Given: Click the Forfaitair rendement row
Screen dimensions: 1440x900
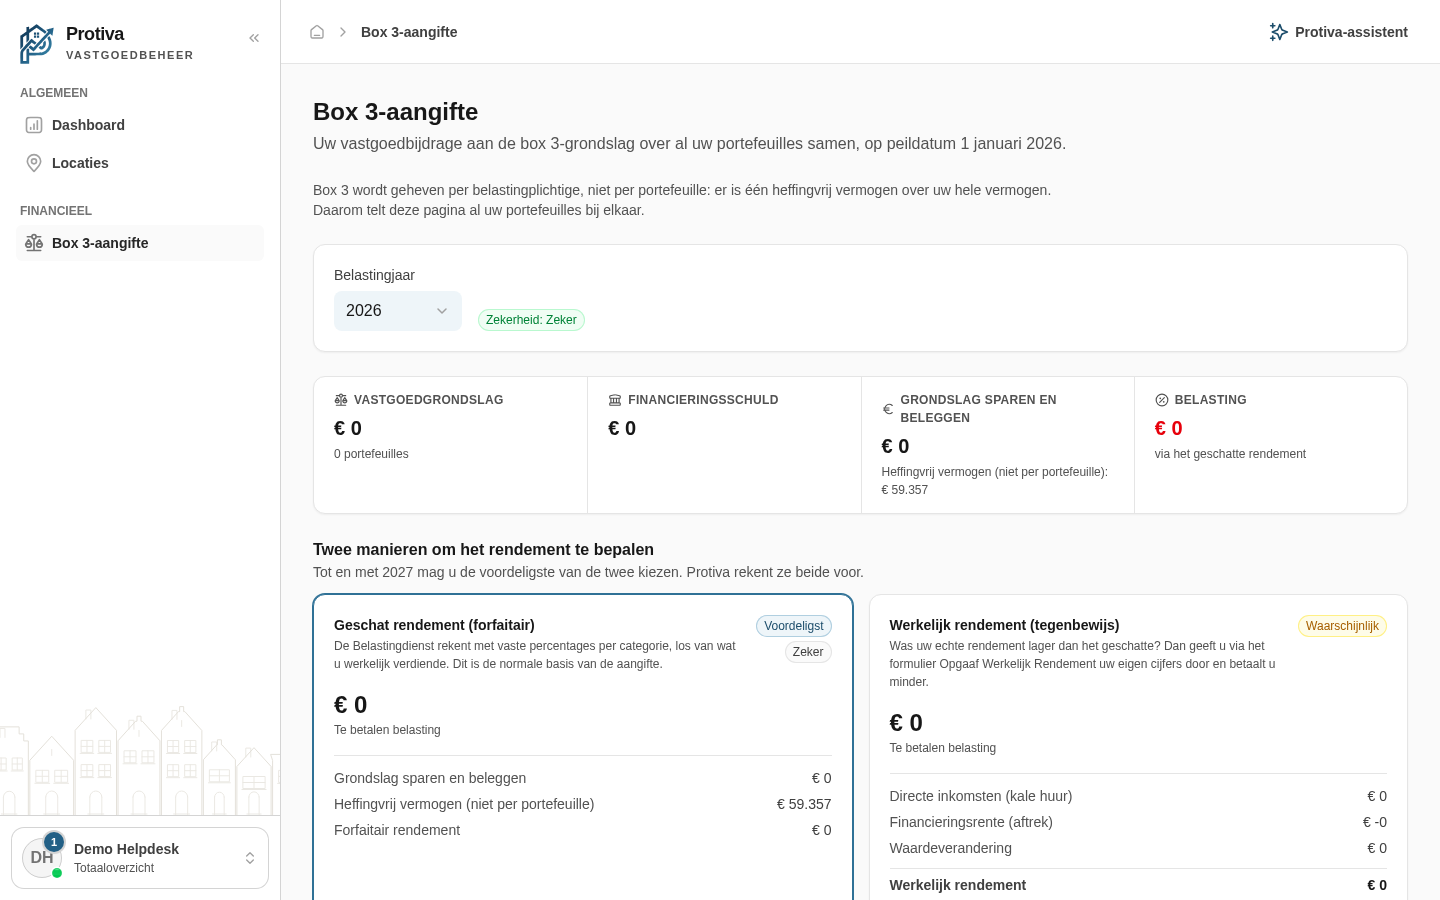Looking at the screenshot, I should 583,830.
